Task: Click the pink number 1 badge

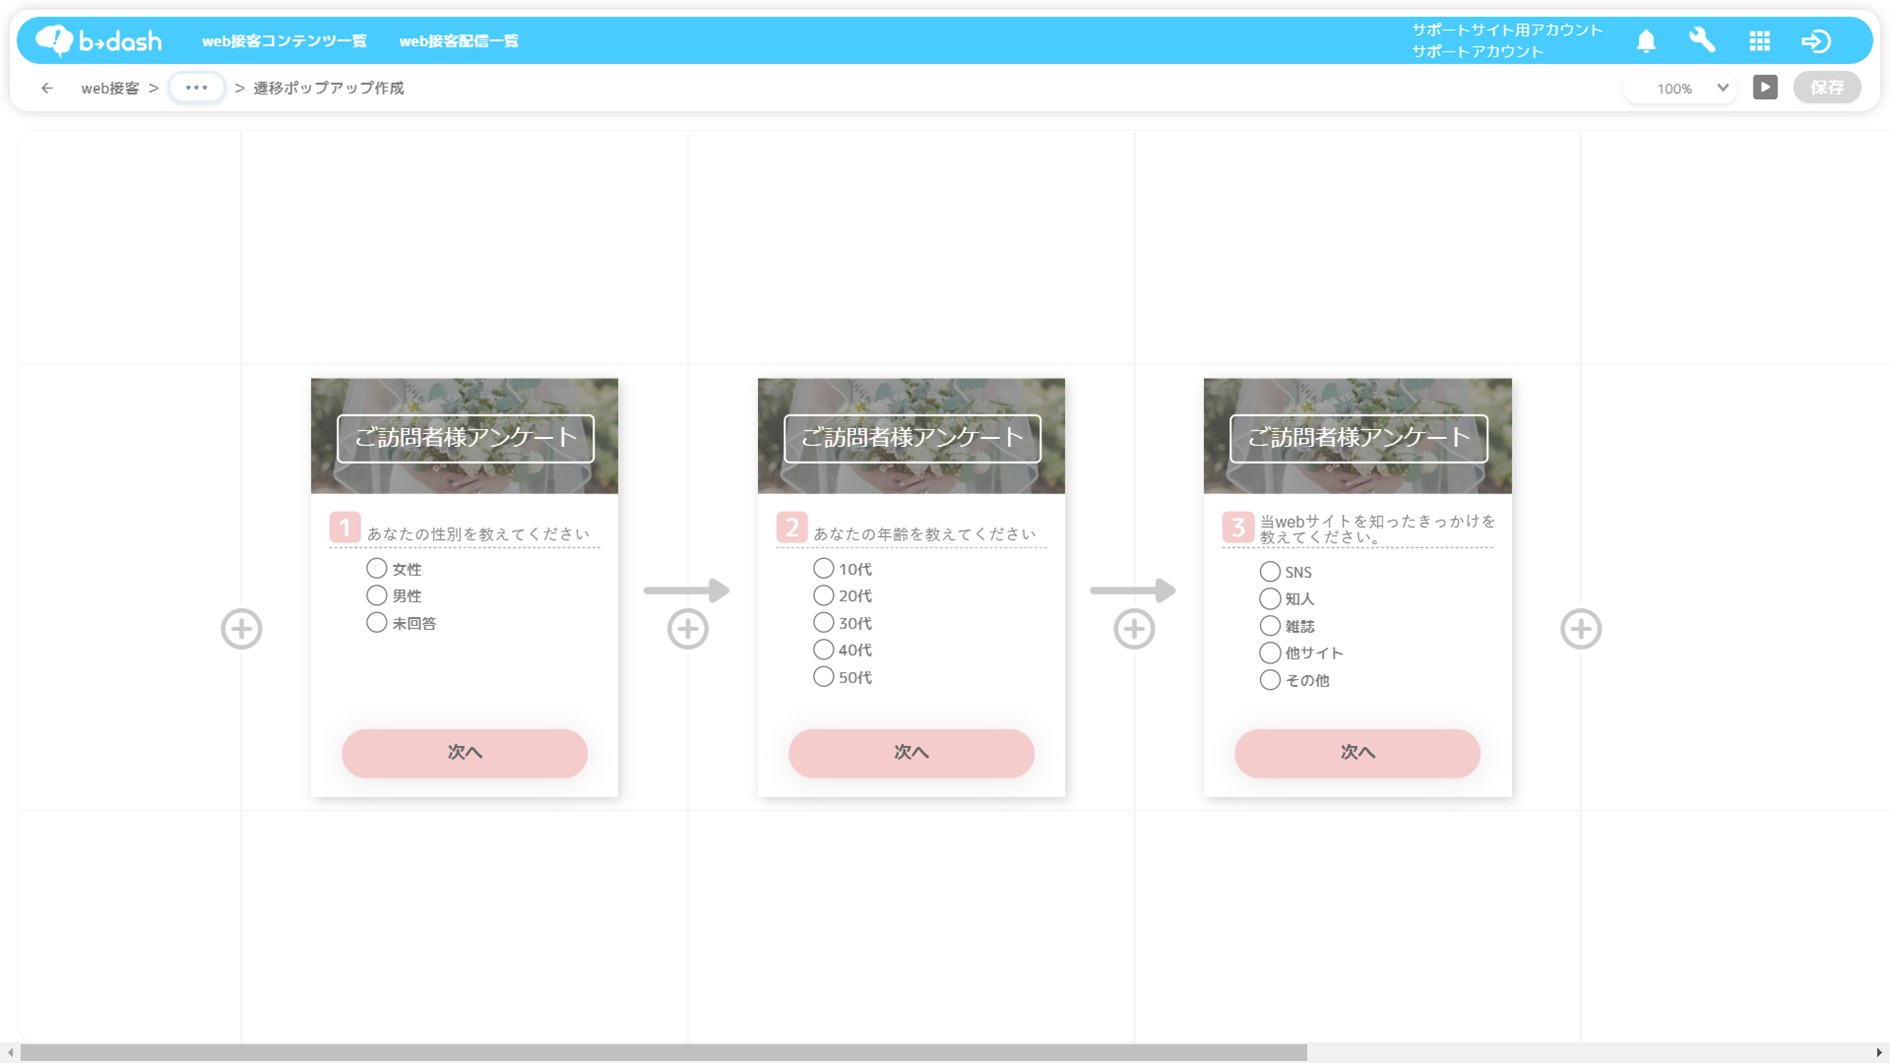Action: [345, 527]
